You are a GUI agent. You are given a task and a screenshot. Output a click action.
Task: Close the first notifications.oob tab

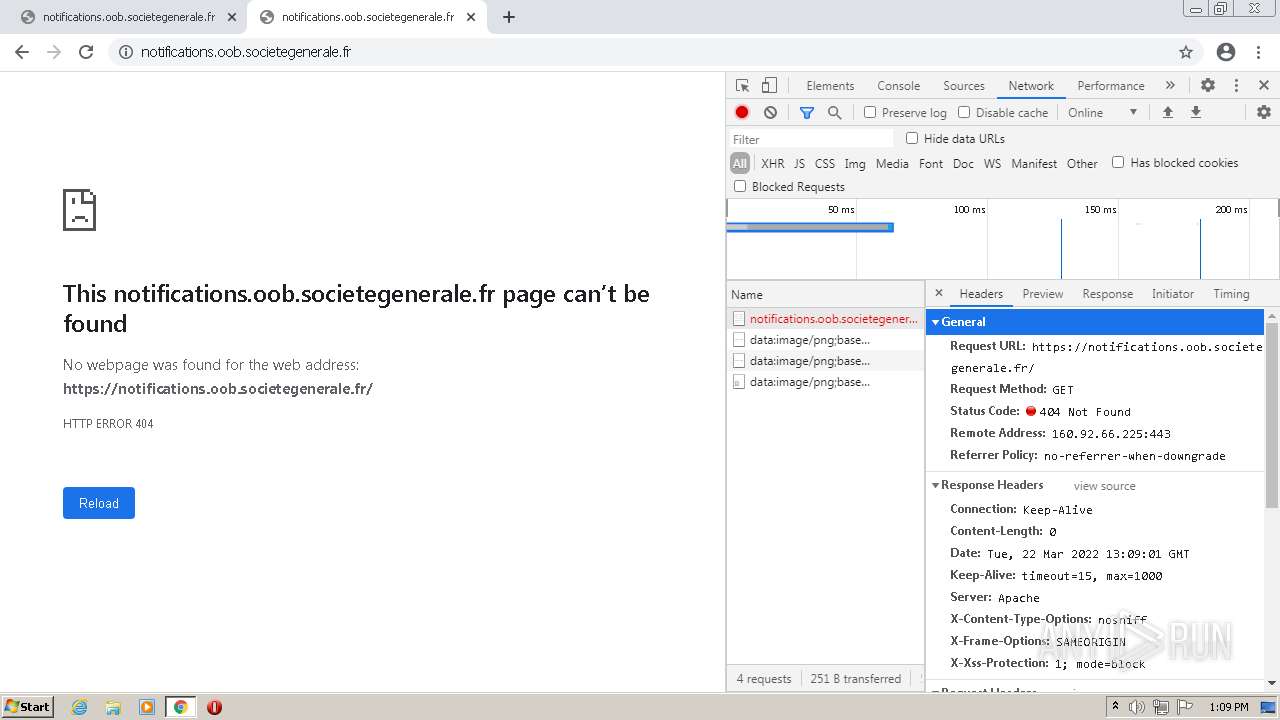[x=232, y=17]
